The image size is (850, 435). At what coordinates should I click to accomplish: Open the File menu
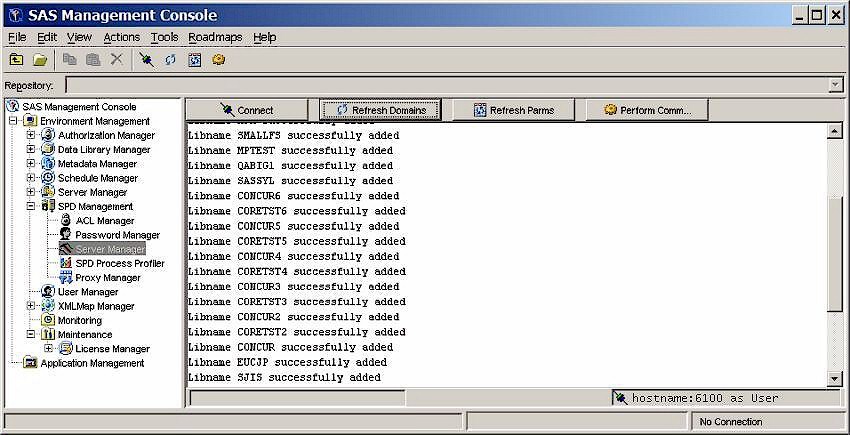click(x=17, y=37)
